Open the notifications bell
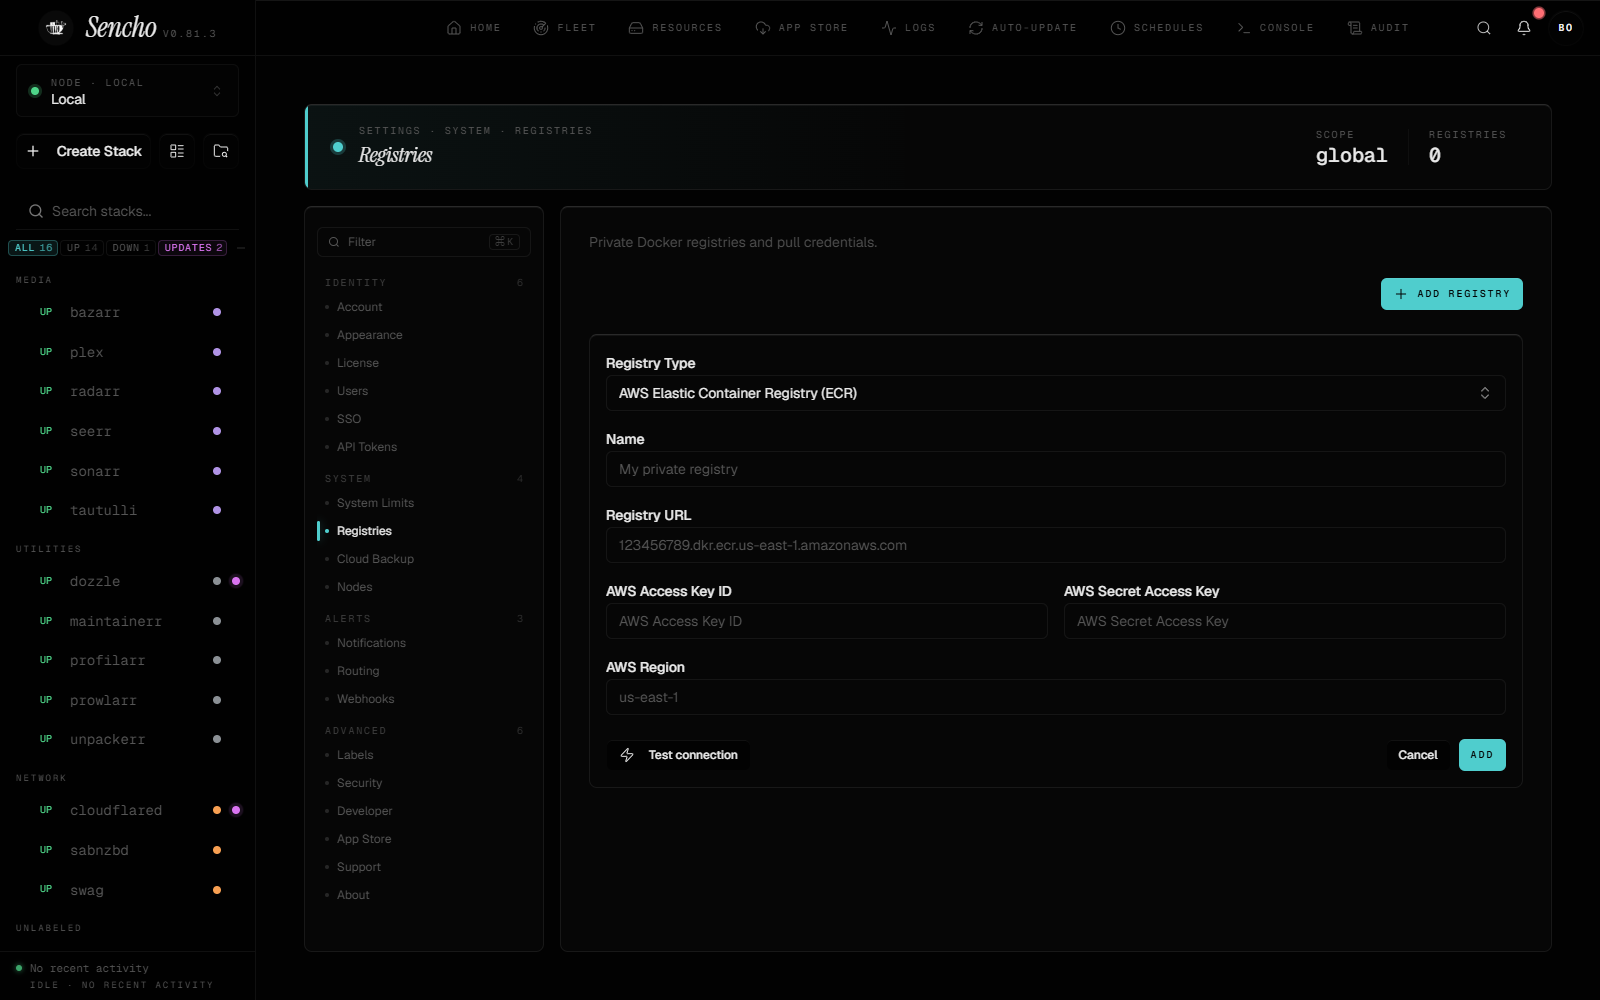Screen dimensions: 1600x1000 [1524, 28]
